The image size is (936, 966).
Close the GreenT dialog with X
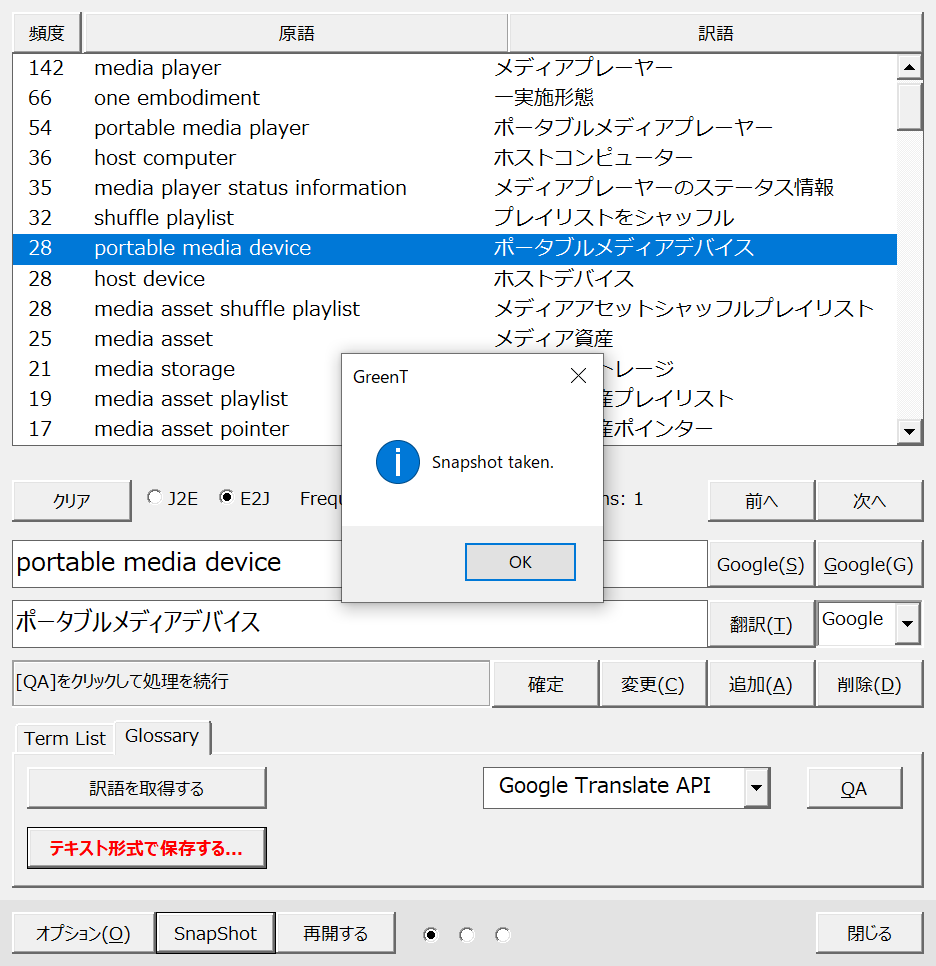578,376
